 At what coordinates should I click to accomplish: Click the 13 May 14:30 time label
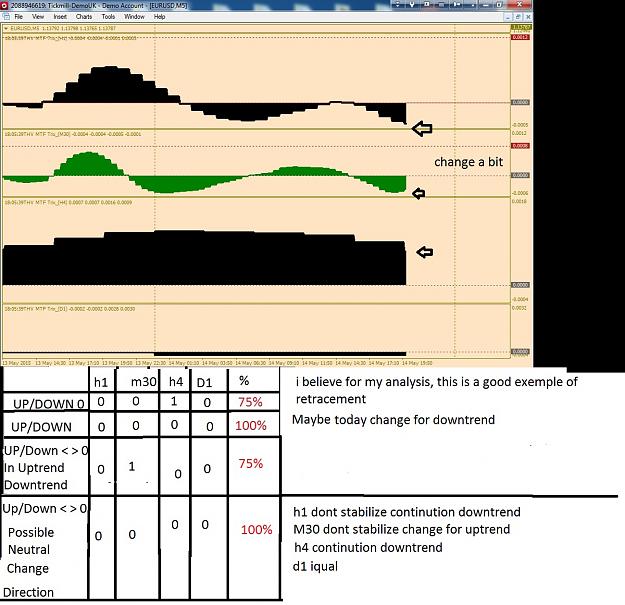pos(51,363)
